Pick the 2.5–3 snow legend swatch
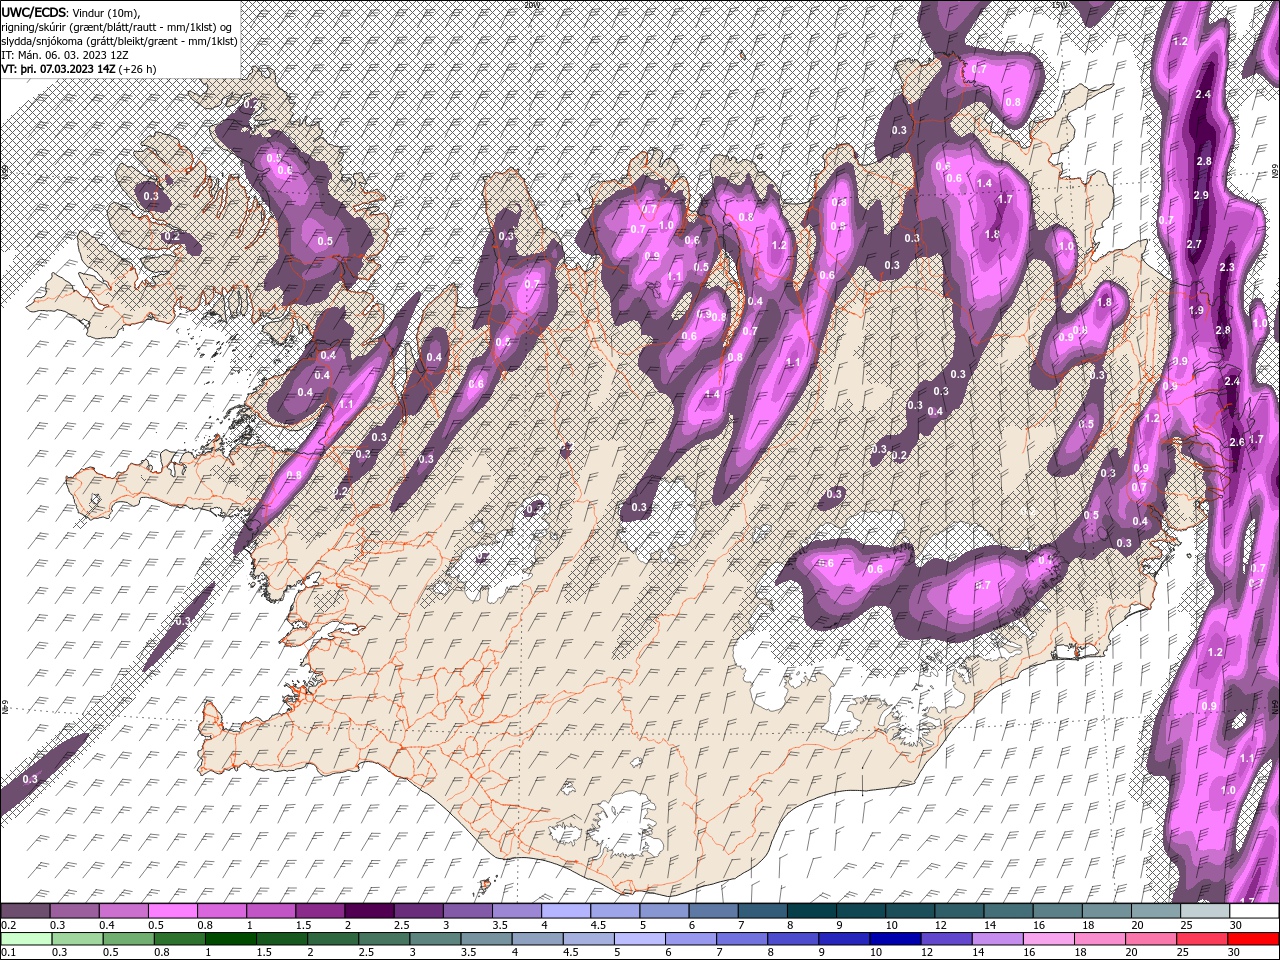1280x960 pixels. [418, 911]
